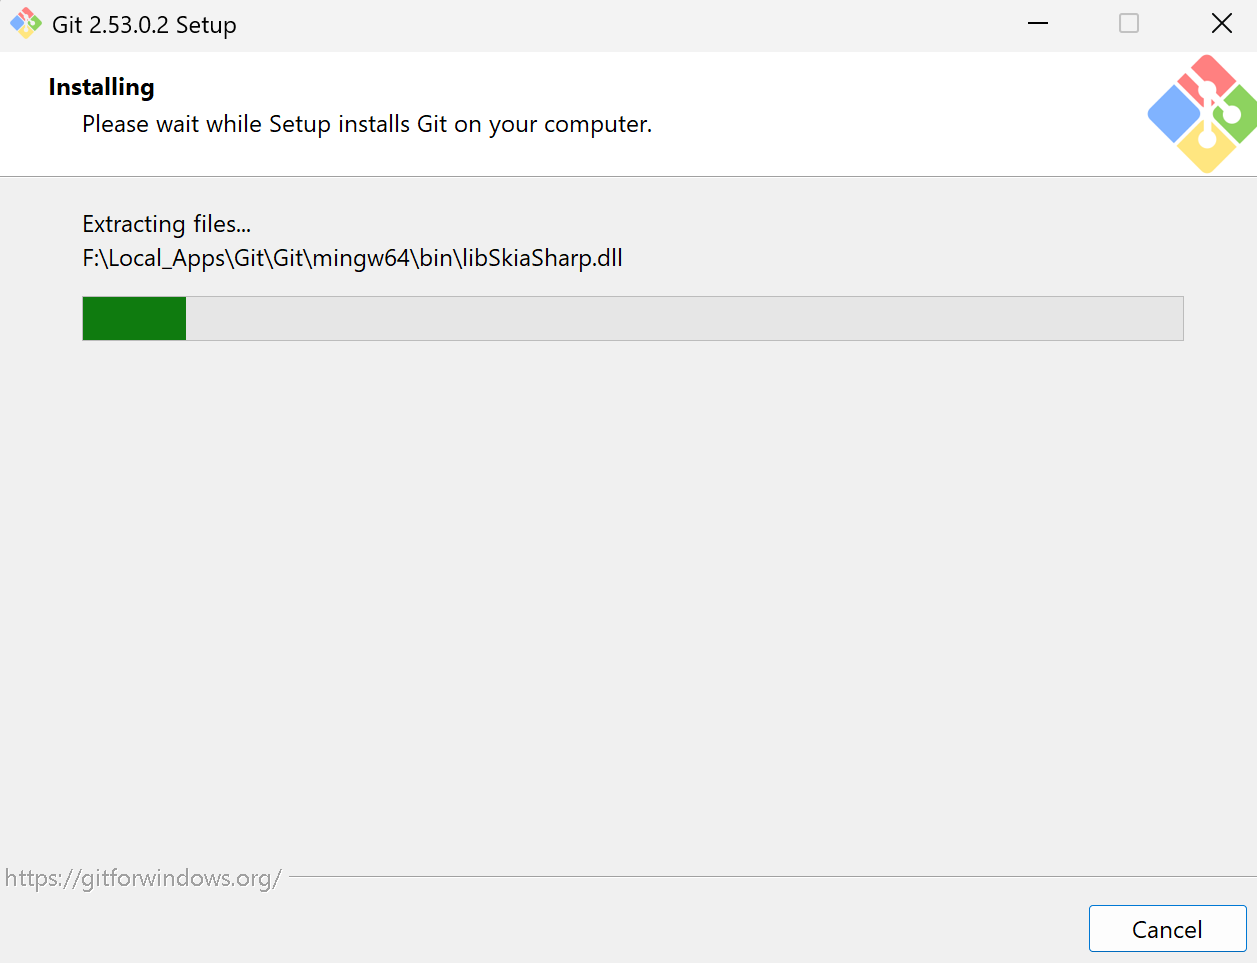Screen dimensions: 1257x963
Task: Click the green installation progress bar
Action: (x=633, y=318)
